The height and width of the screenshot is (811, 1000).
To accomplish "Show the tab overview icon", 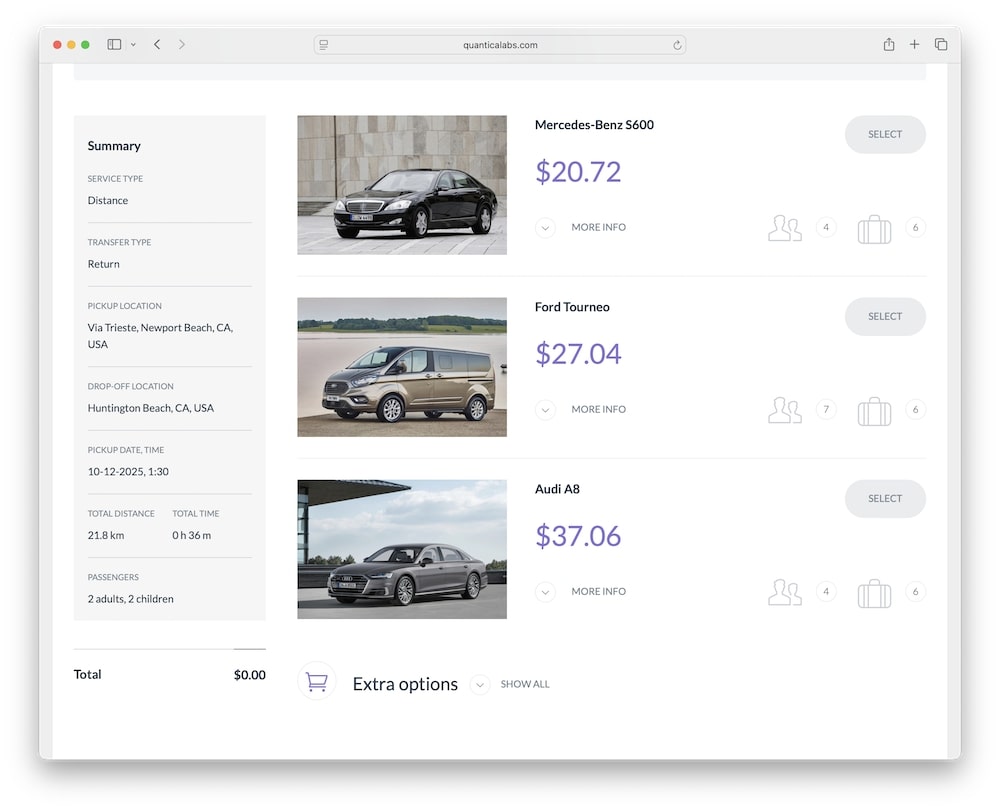I will 941,44.
